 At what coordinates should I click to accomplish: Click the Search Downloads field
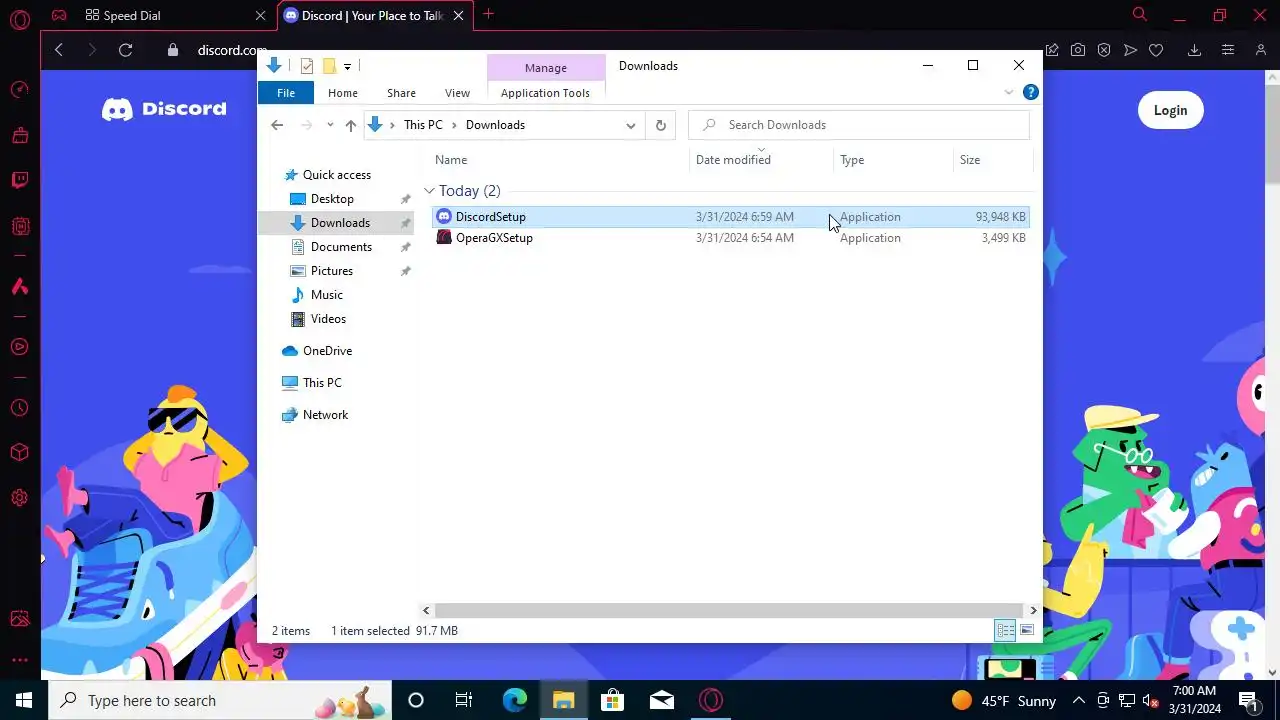859,125
